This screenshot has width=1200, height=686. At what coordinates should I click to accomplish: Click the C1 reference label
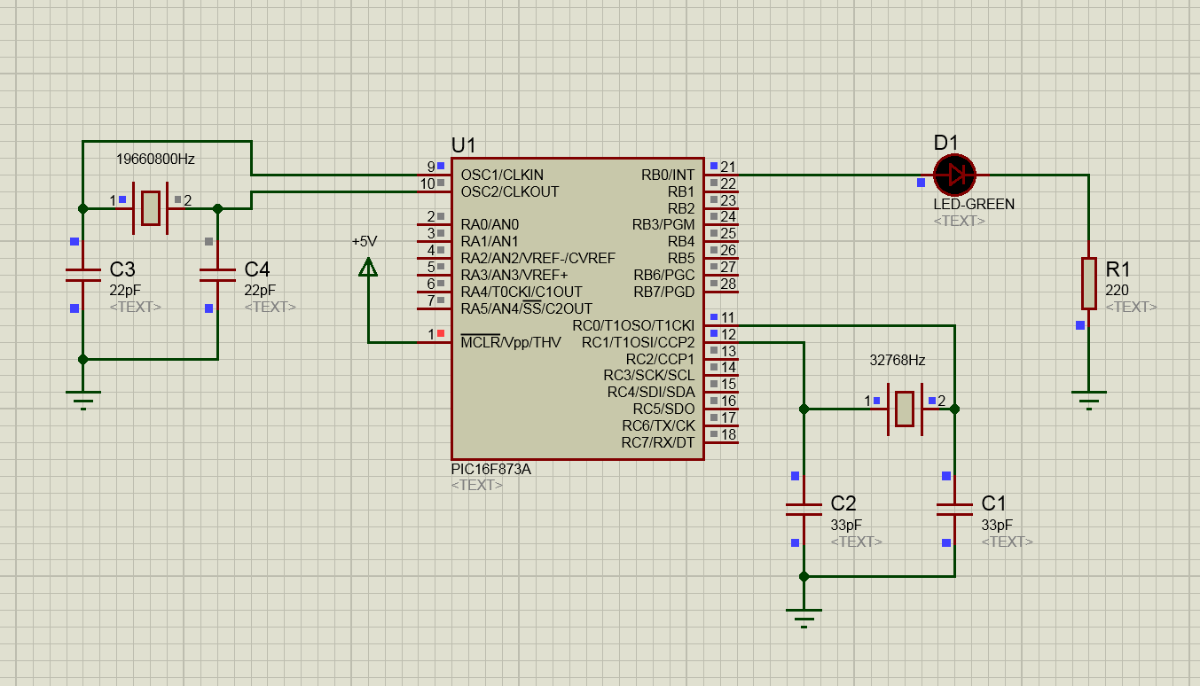click(994, 503)
